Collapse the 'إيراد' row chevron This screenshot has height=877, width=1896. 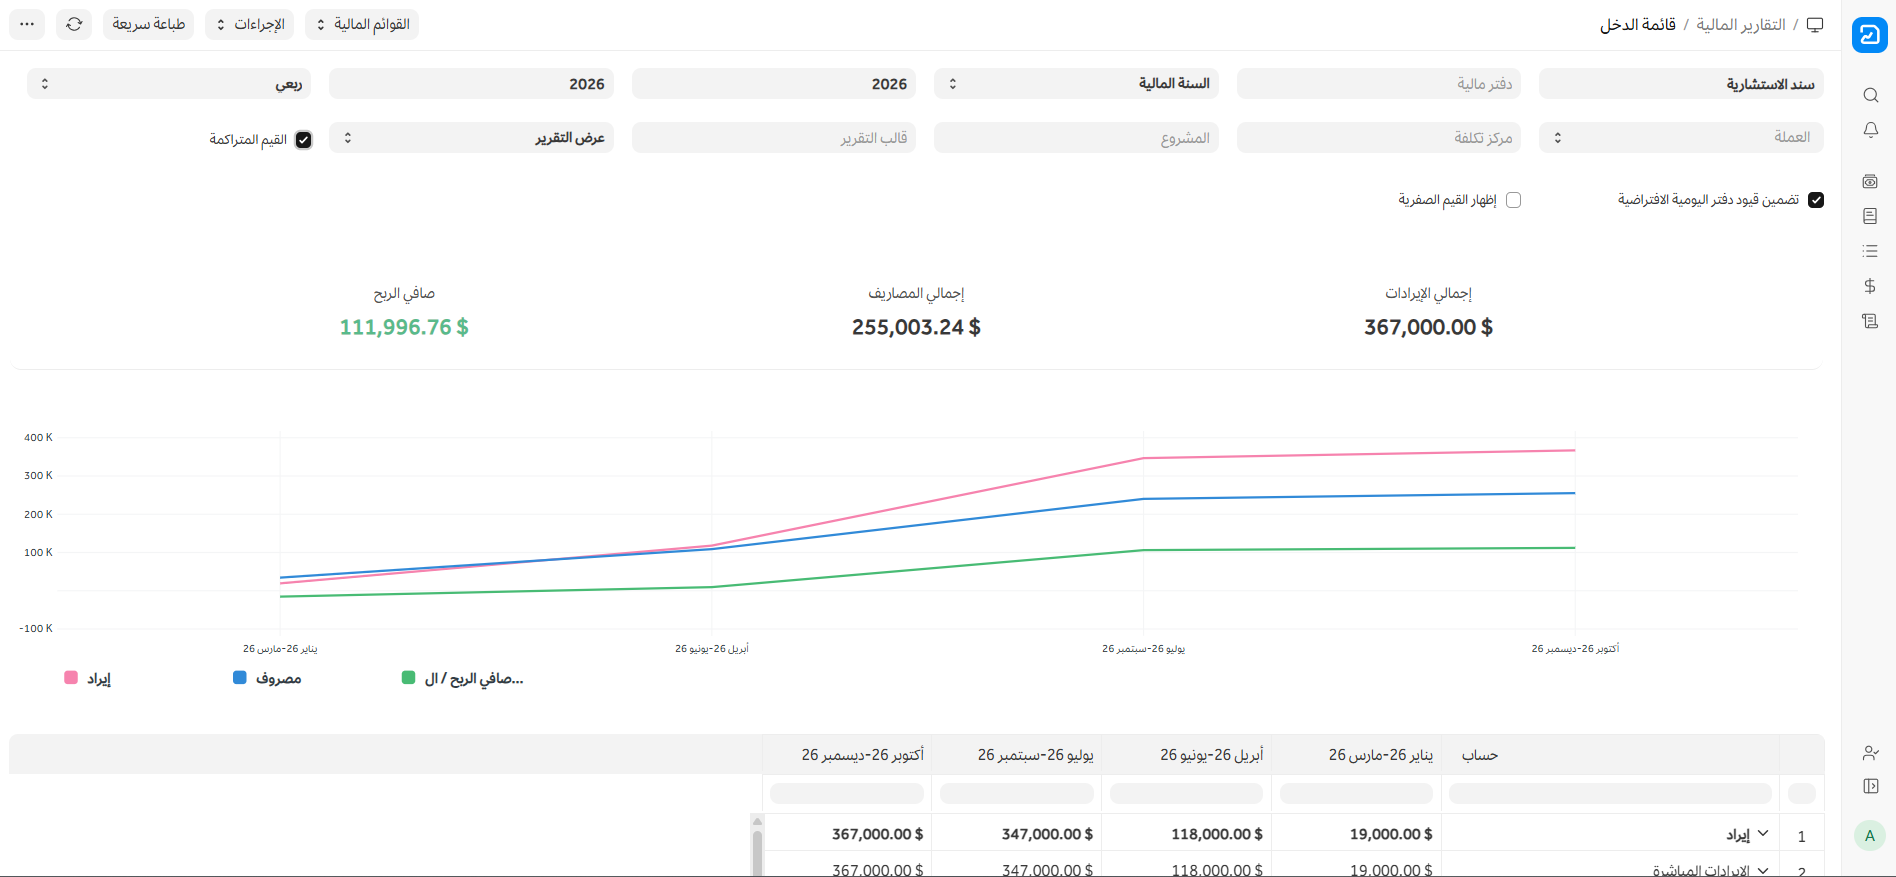point(1763,834)
